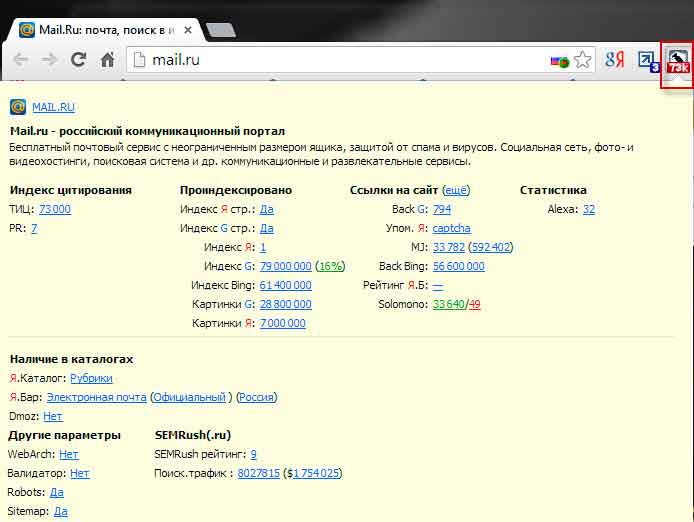Click the Официальный link
This screenshot has width=694, height=522.
[189, 397]
